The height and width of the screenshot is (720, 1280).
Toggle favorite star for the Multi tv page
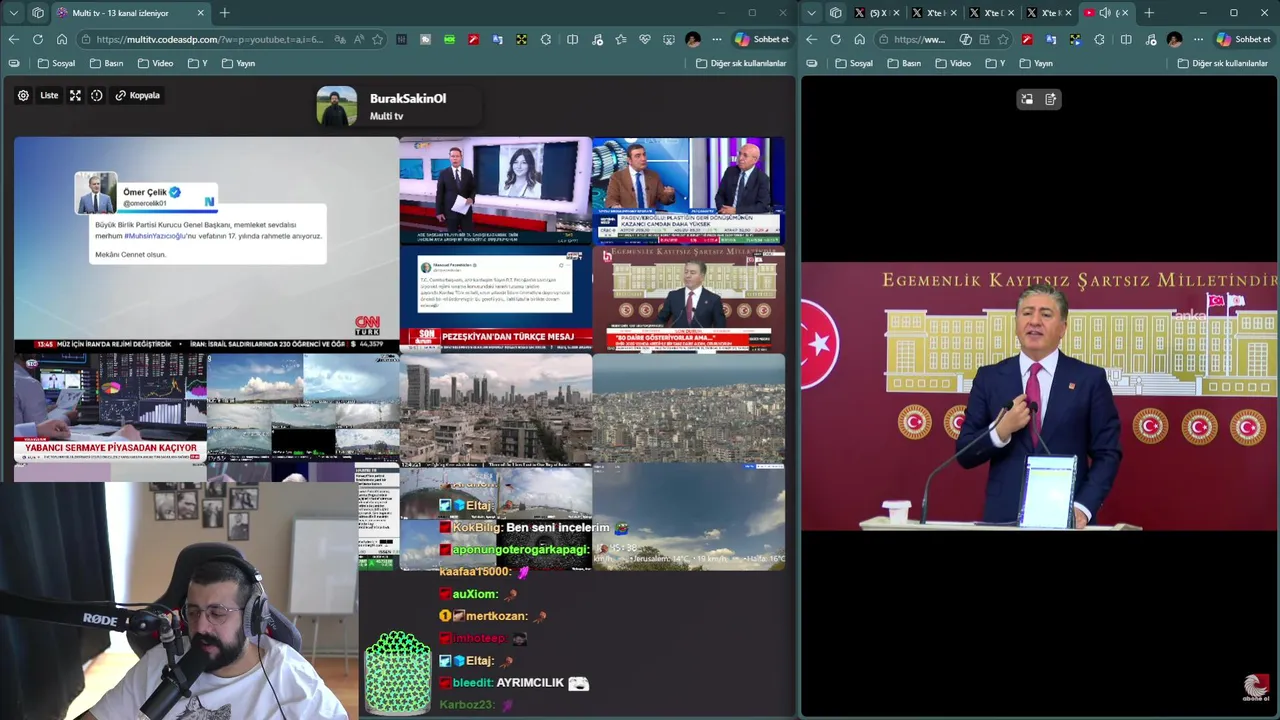point(377,39)
